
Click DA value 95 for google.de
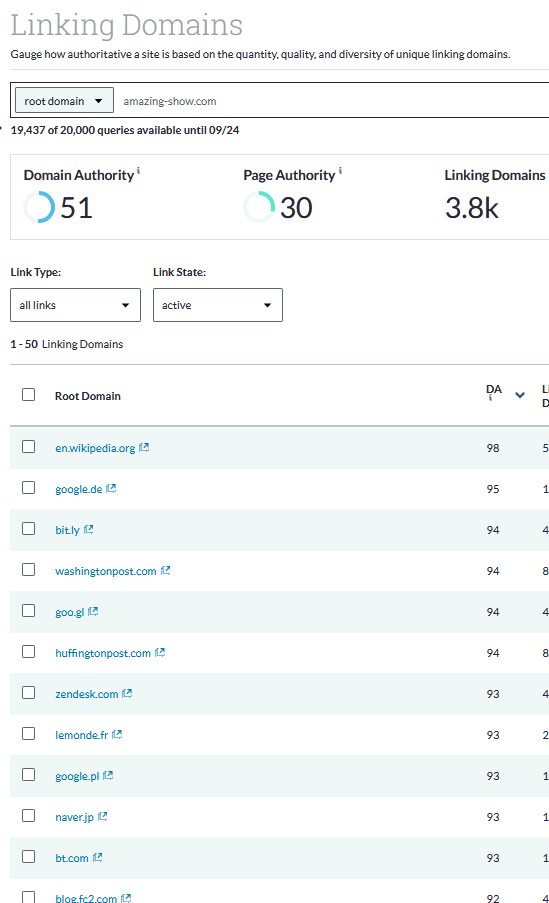[x=493, y=489]
